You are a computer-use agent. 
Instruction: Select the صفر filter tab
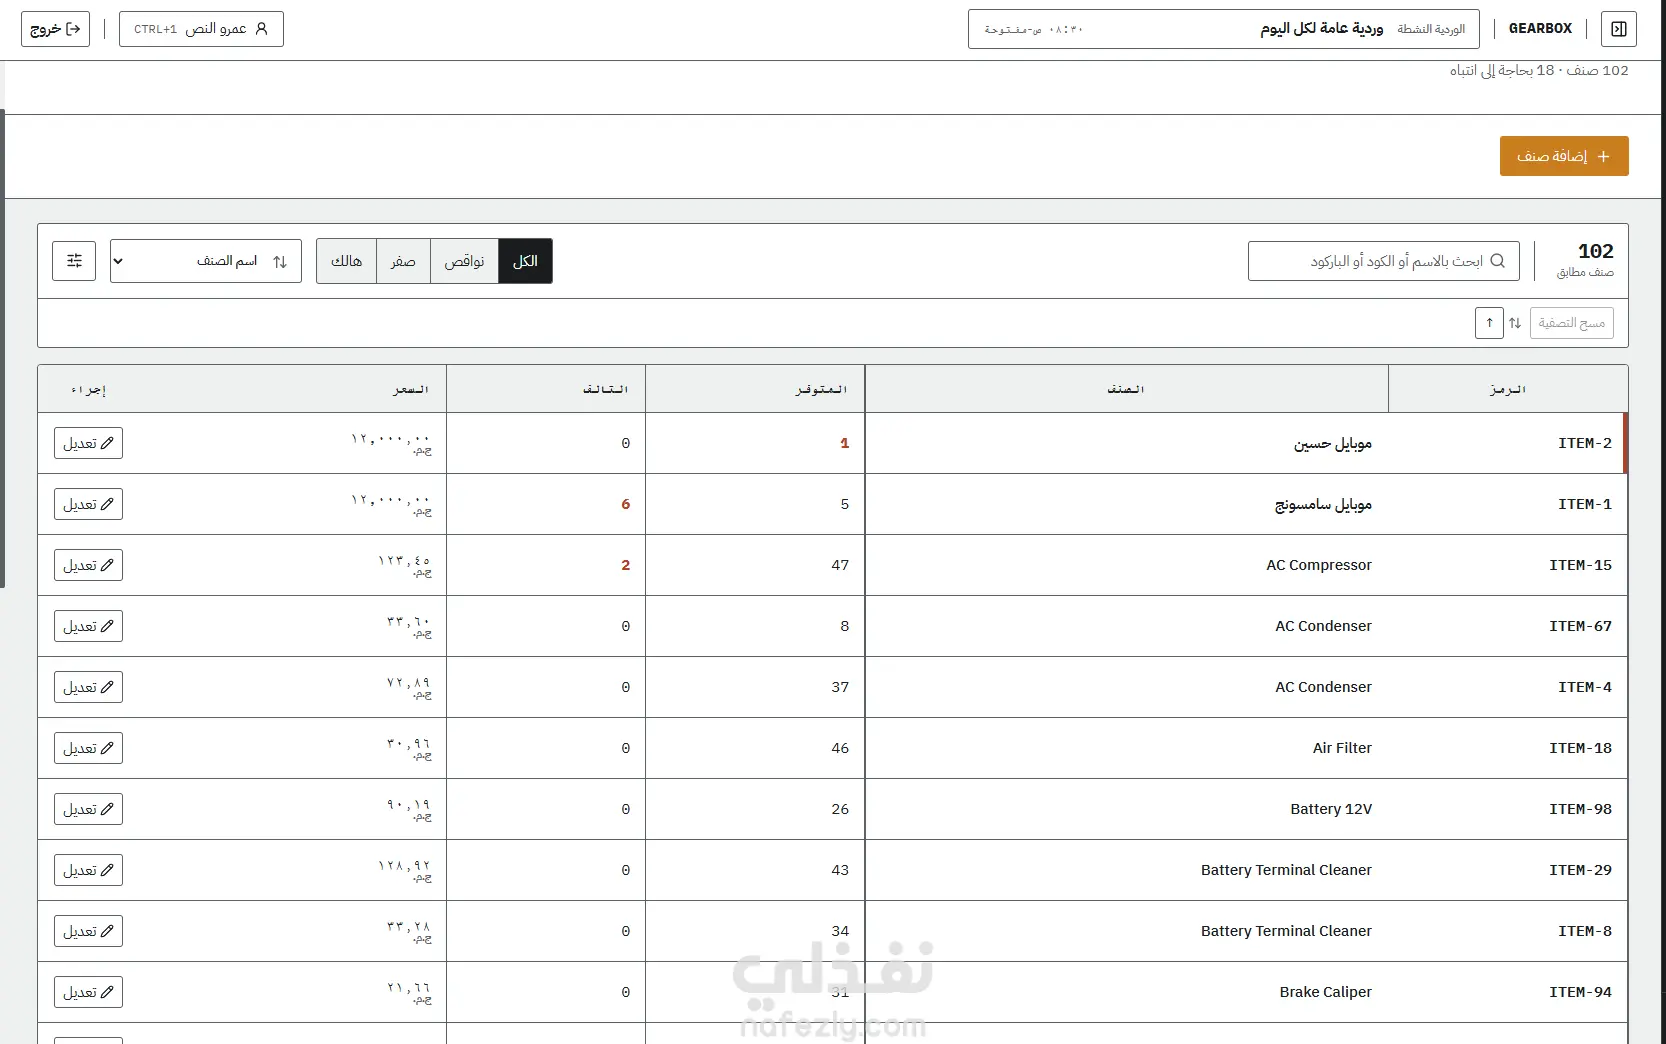[x=403, y=261]
